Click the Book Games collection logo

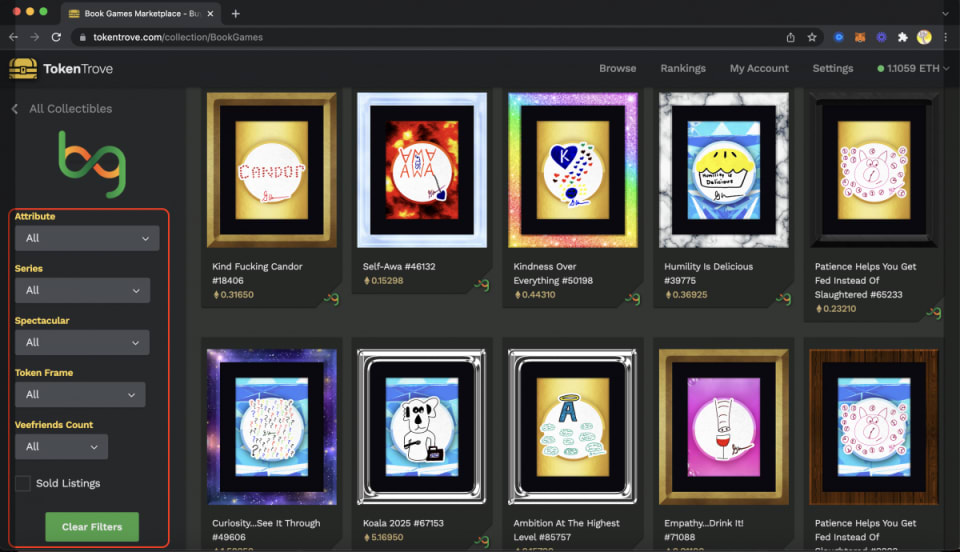91,163
